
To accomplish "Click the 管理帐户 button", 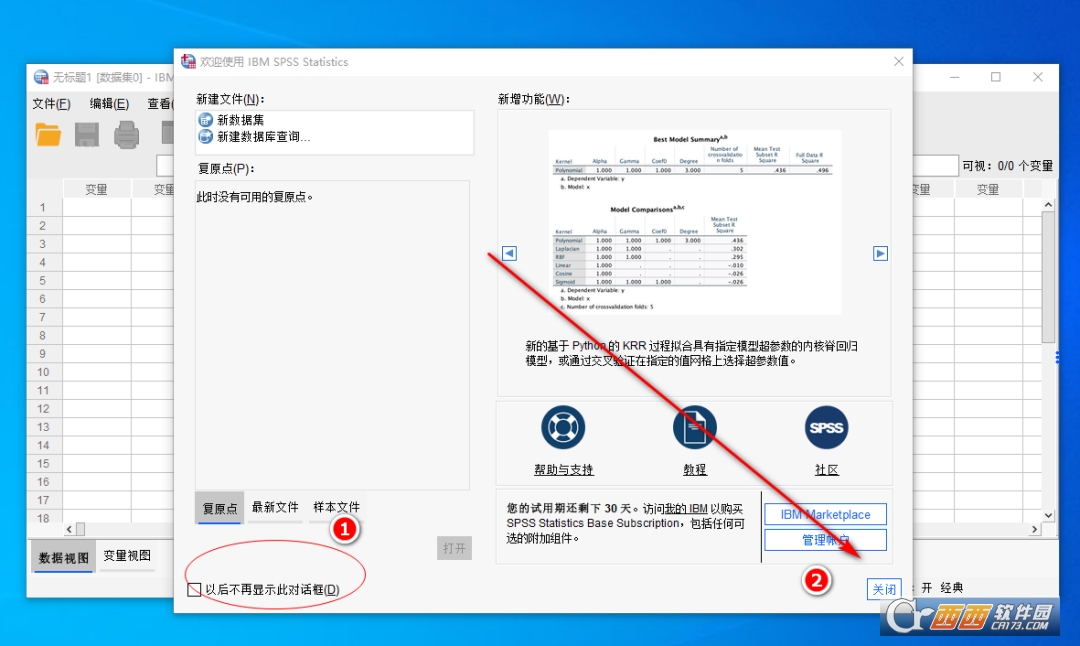I will point(825,540).
